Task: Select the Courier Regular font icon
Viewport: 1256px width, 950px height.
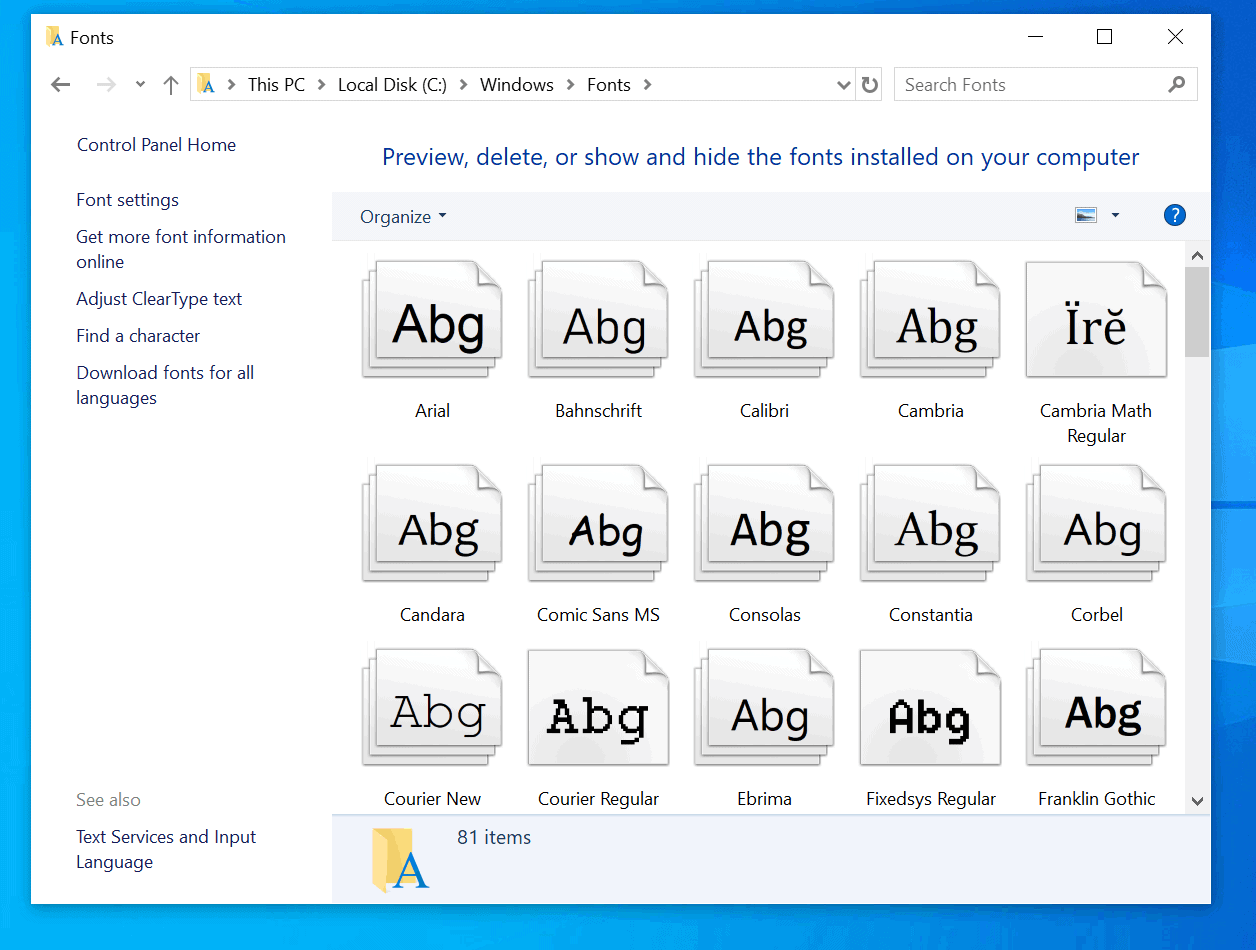Action: (x=598, y=707)
